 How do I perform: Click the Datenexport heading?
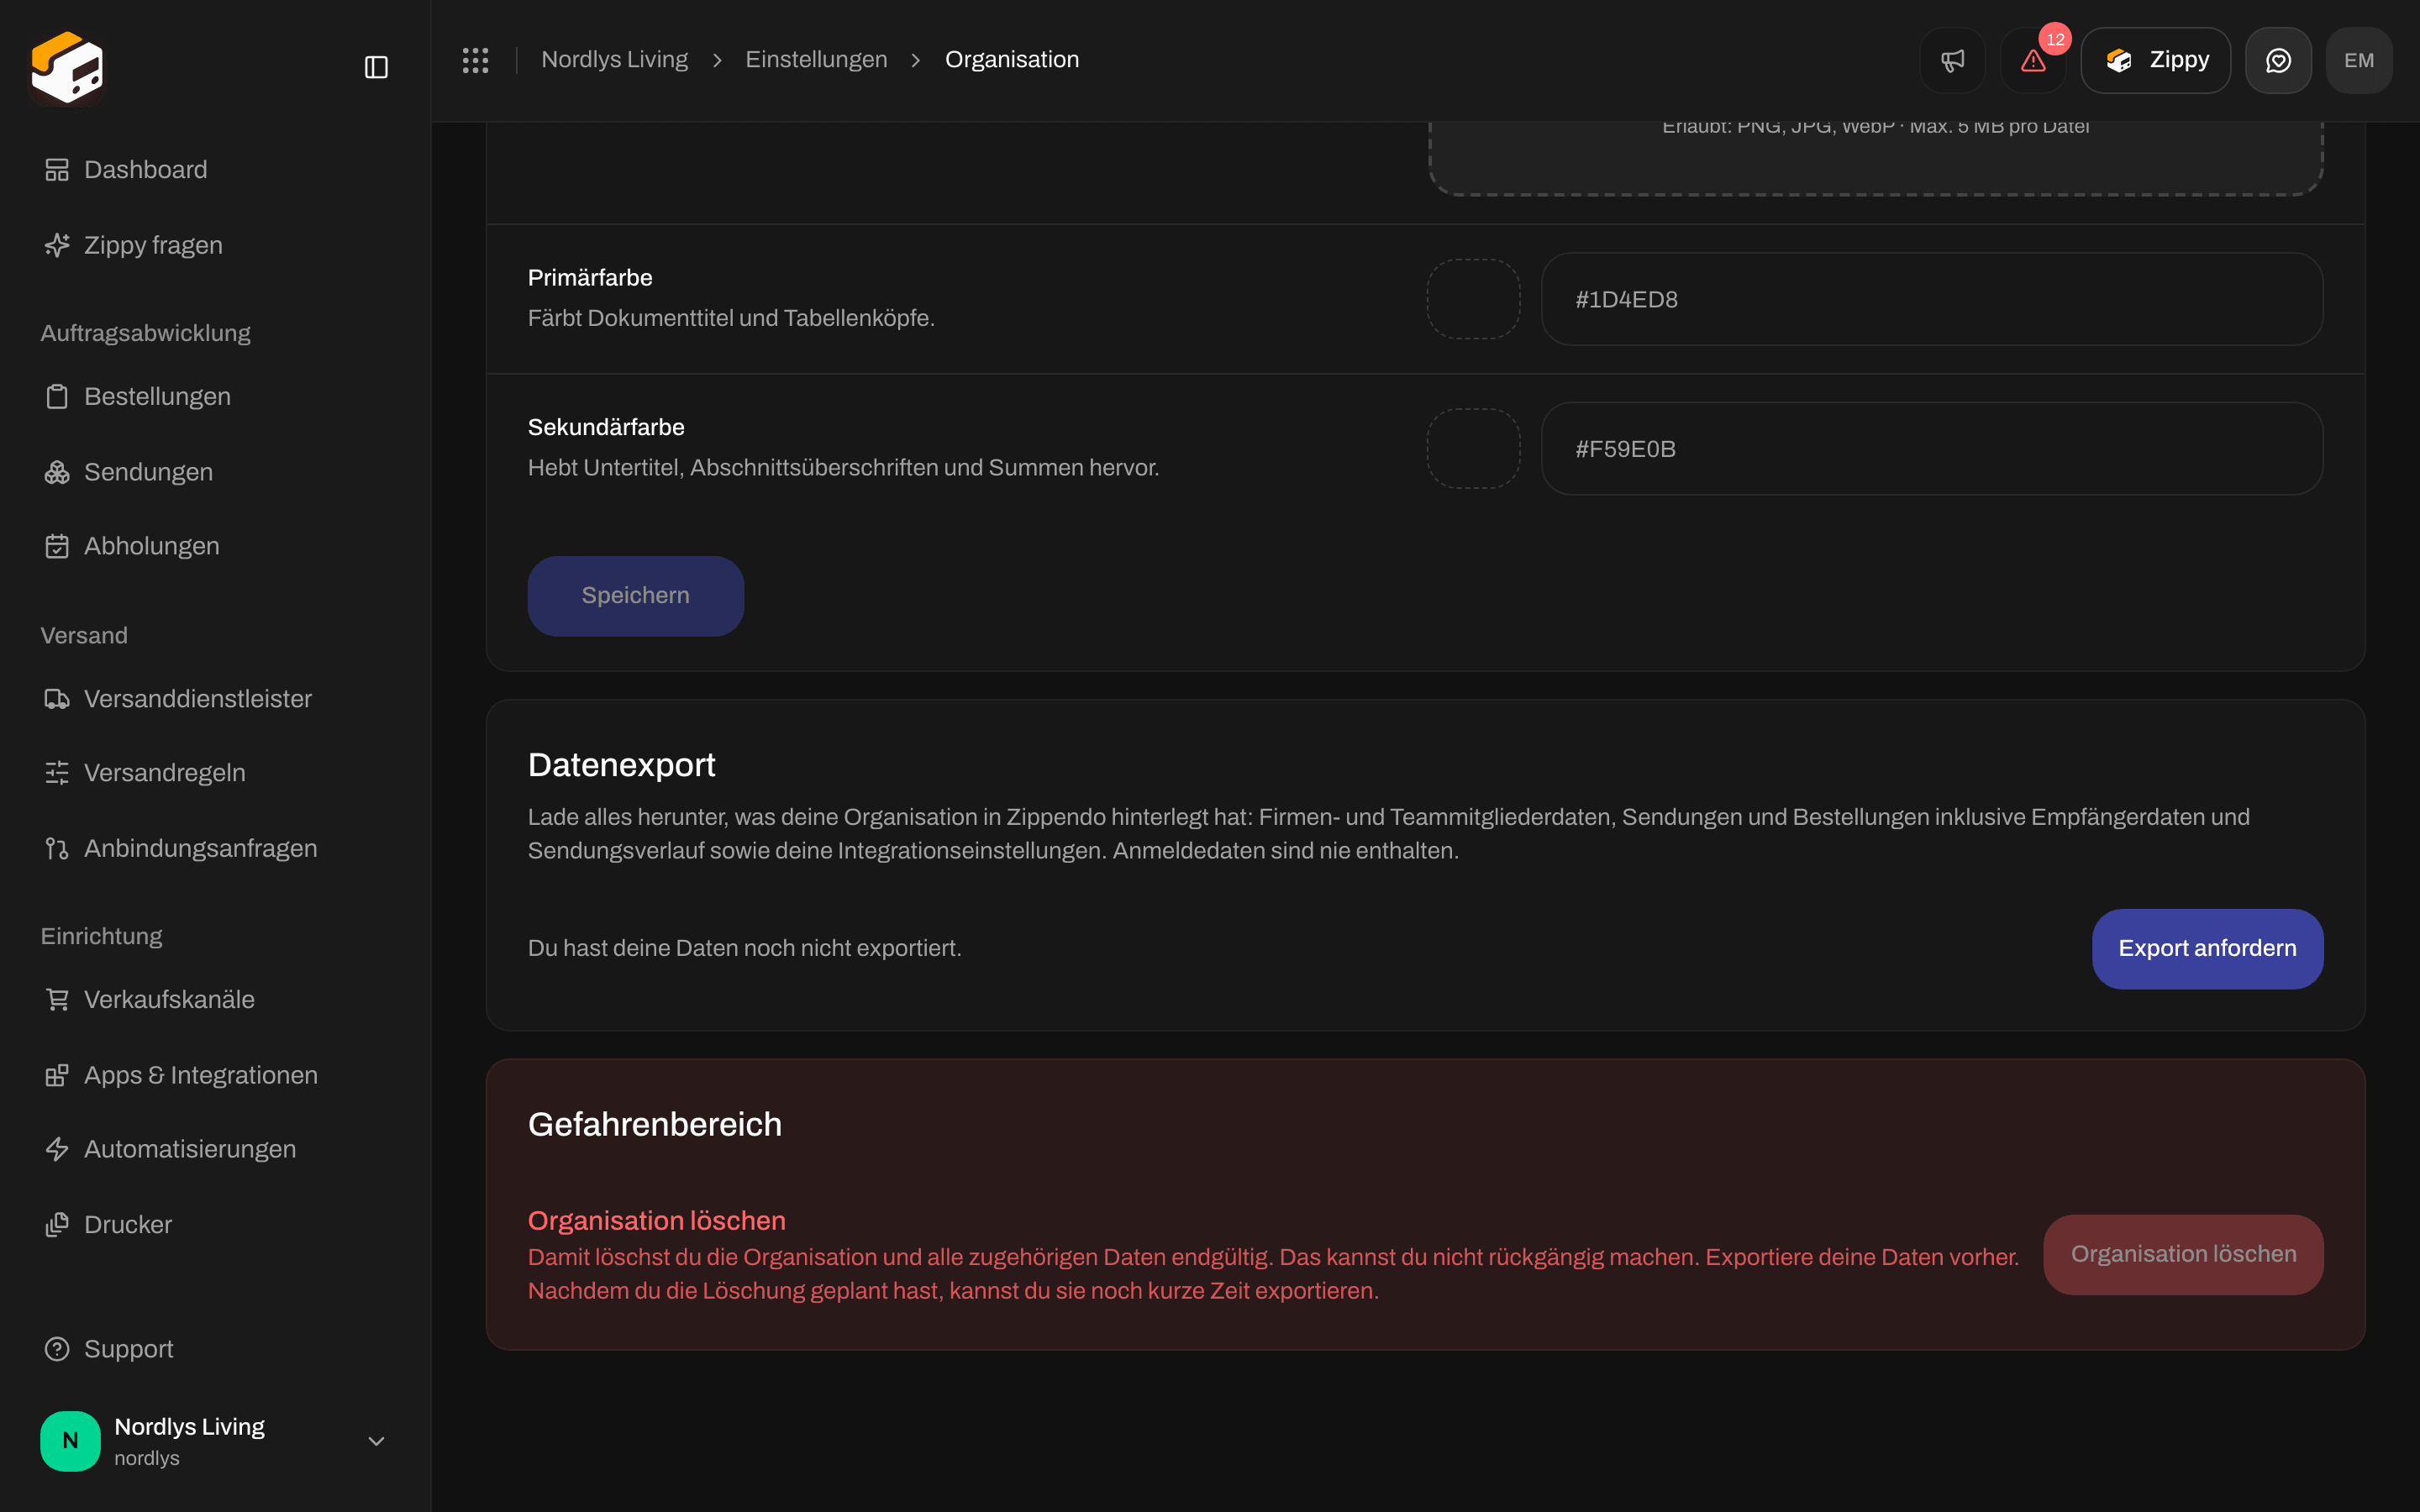622,765
